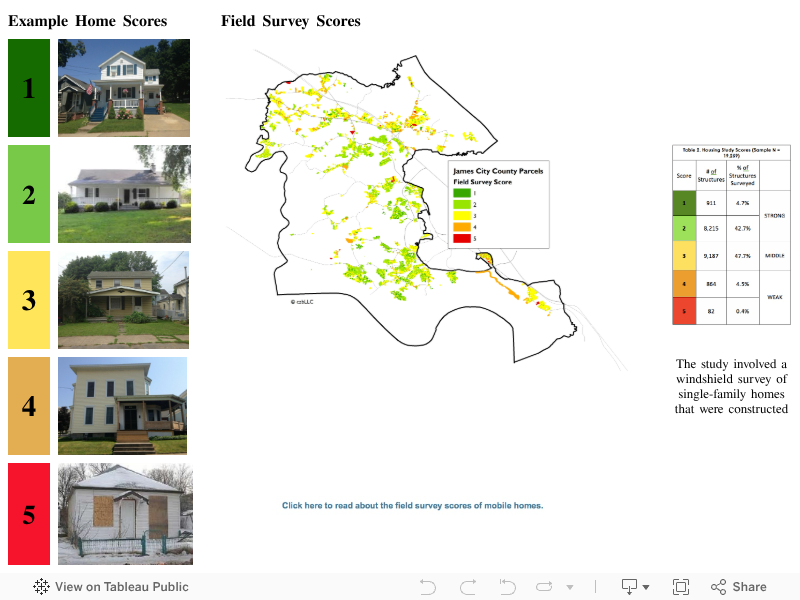Click the Tableau Public logo icon
Image resolution: width=800 pixels, height=600 pixels.
(42, 587)
